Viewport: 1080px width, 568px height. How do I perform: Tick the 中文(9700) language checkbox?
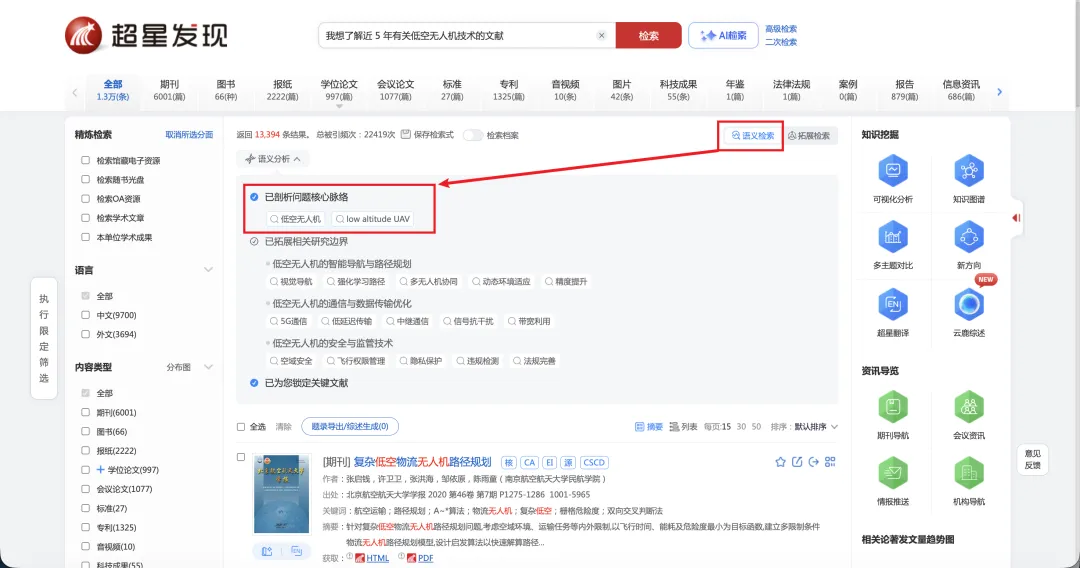coord(86,315)
